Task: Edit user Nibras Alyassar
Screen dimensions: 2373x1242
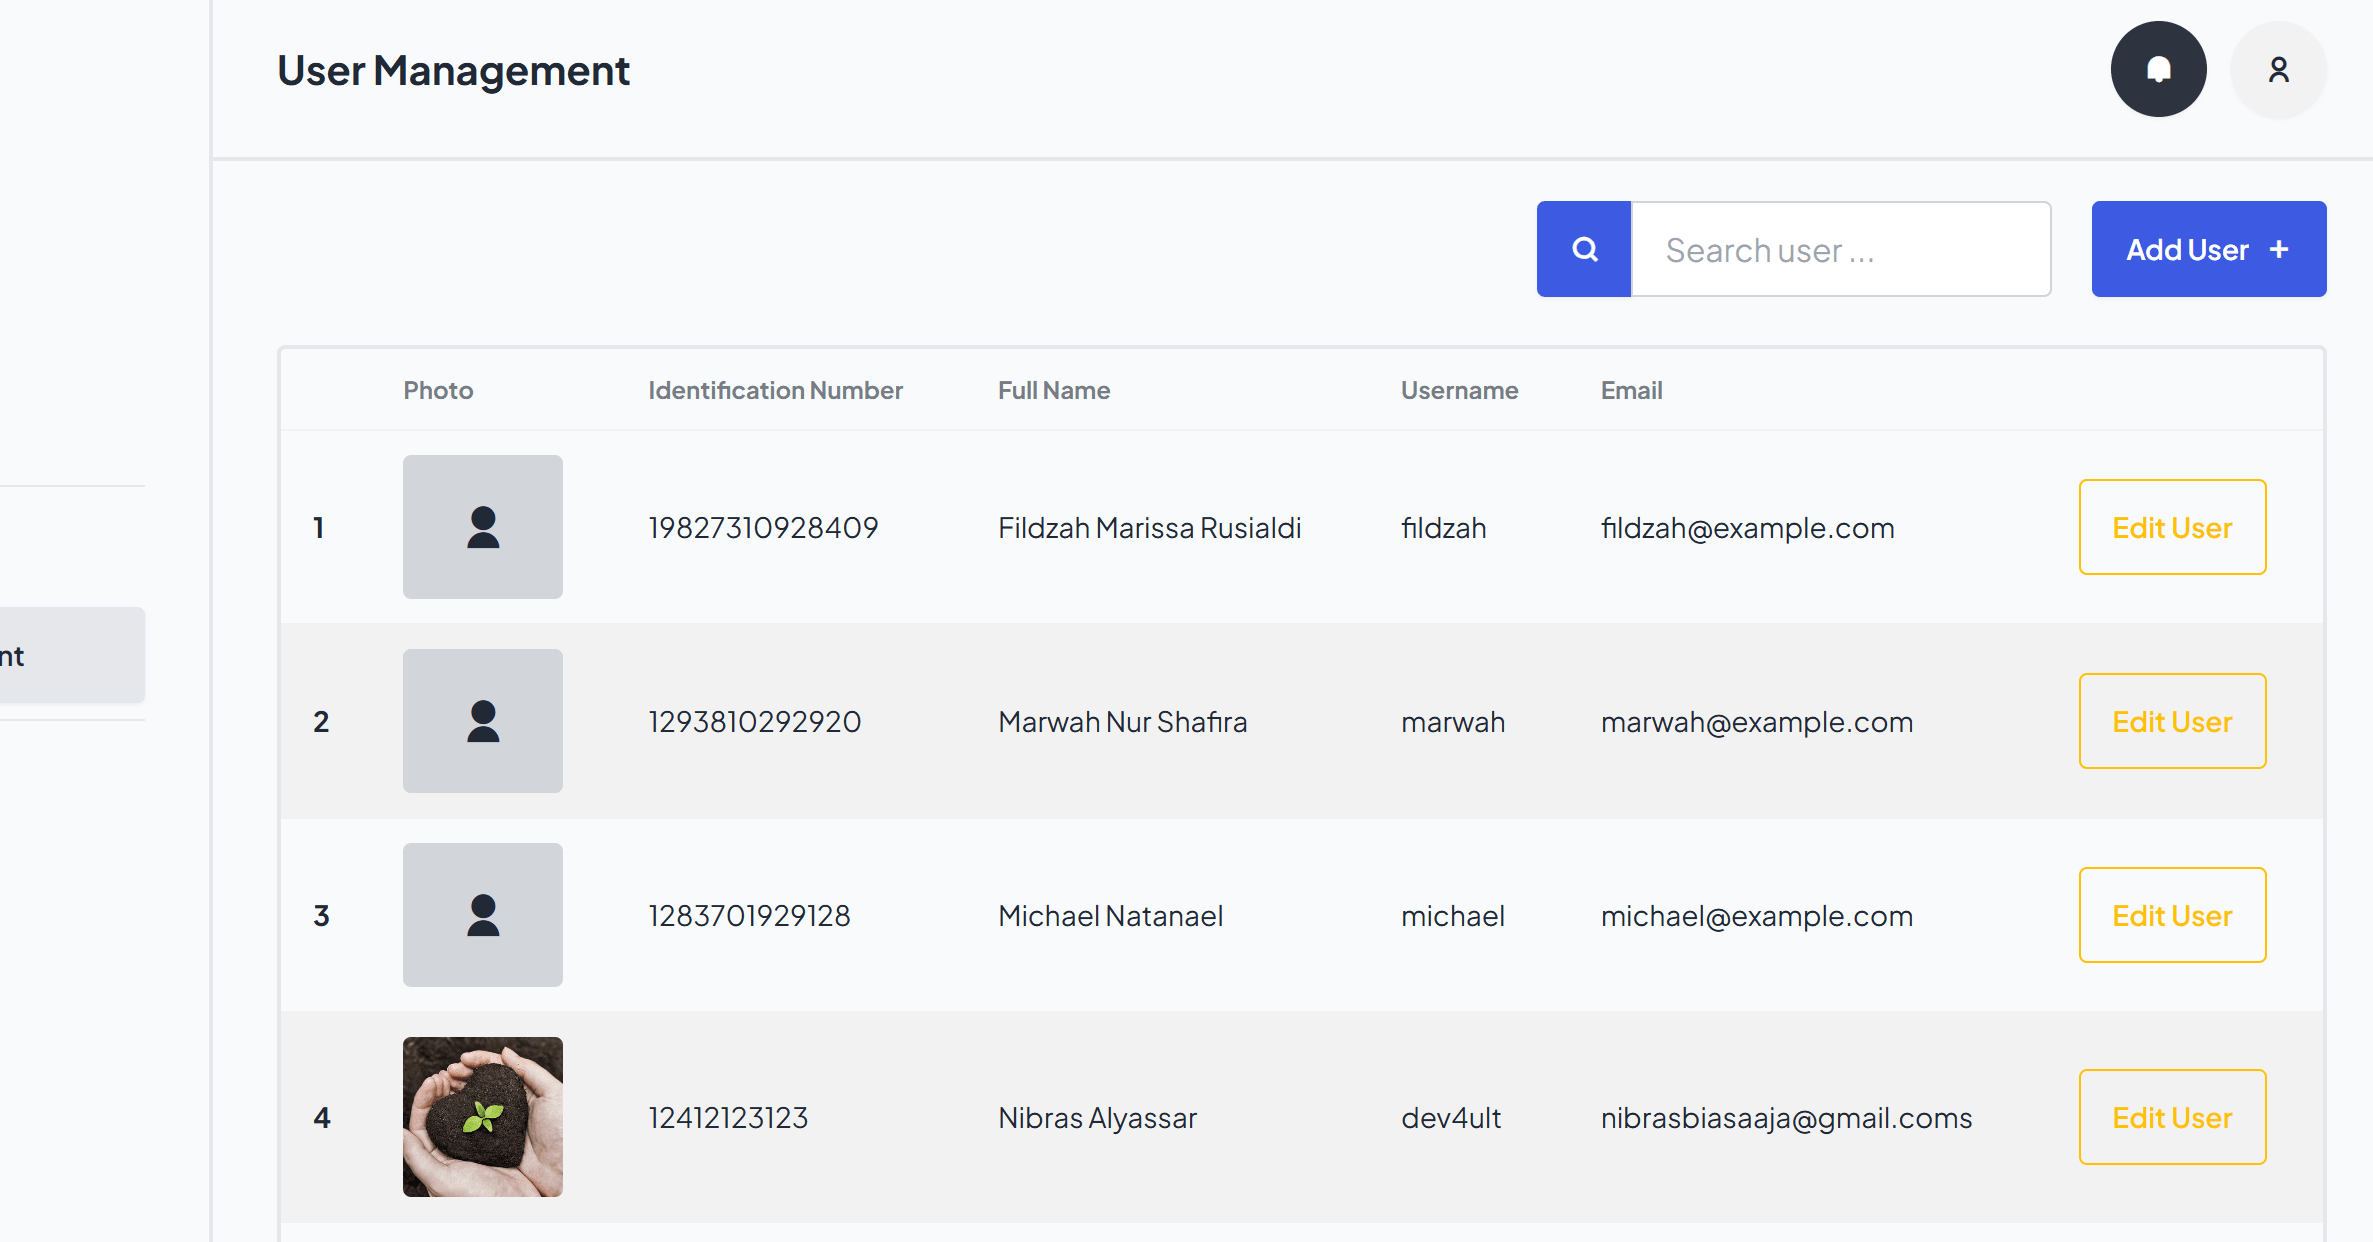Action: (x=2172, y=1117)
